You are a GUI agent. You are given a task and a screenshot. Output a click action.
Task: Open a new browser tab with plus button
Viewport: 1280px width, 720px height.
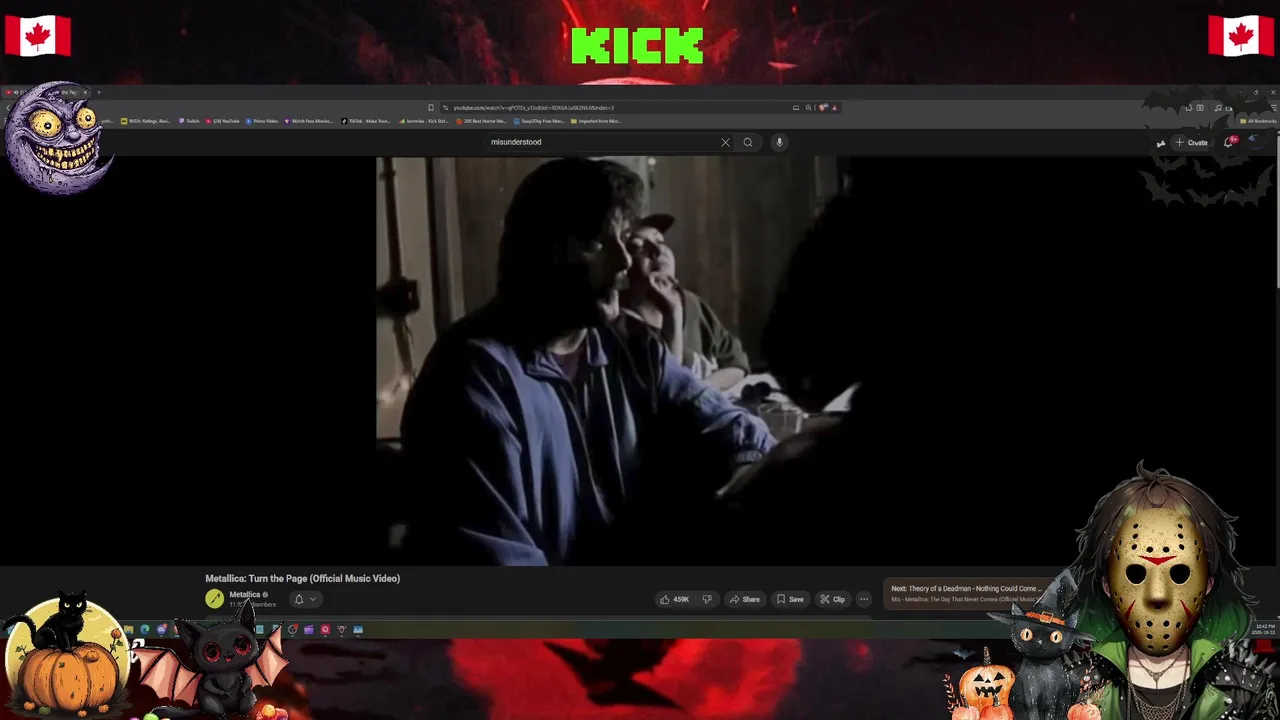pyautogui.click(x=98, y=93)
